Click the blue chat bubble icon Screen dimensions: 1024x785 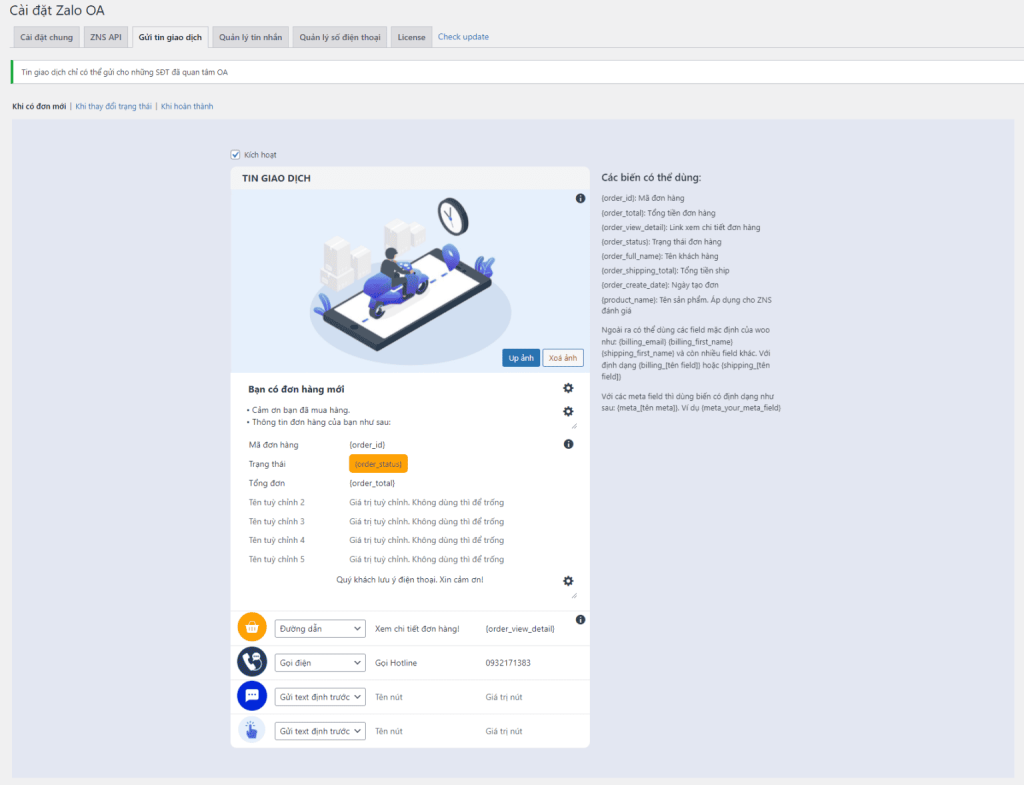252,696
